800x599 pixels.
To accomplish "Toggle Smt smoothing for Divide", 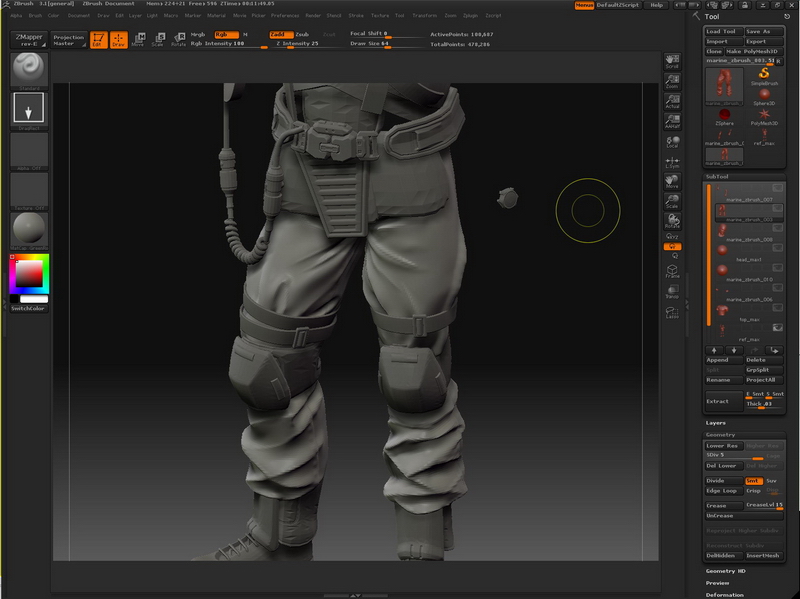I will pos(754,481).
